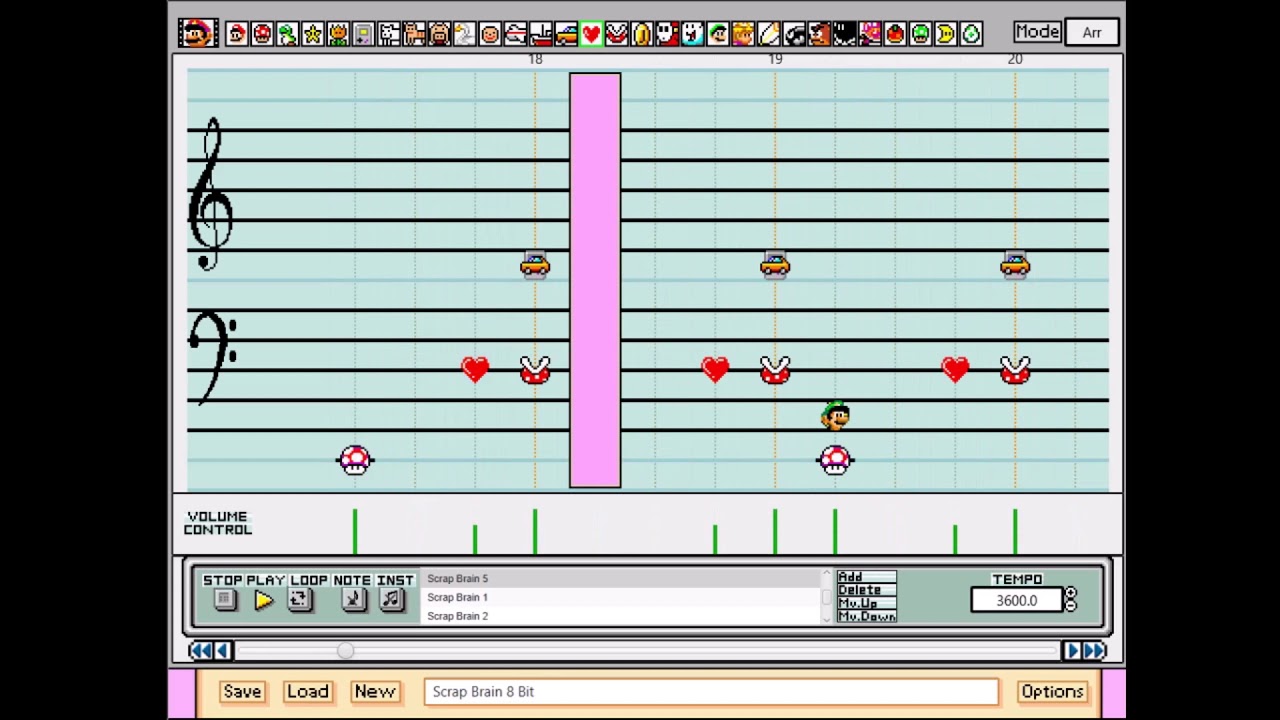
Task: Choose the Feather instrument
Action: tap(769, 34)
